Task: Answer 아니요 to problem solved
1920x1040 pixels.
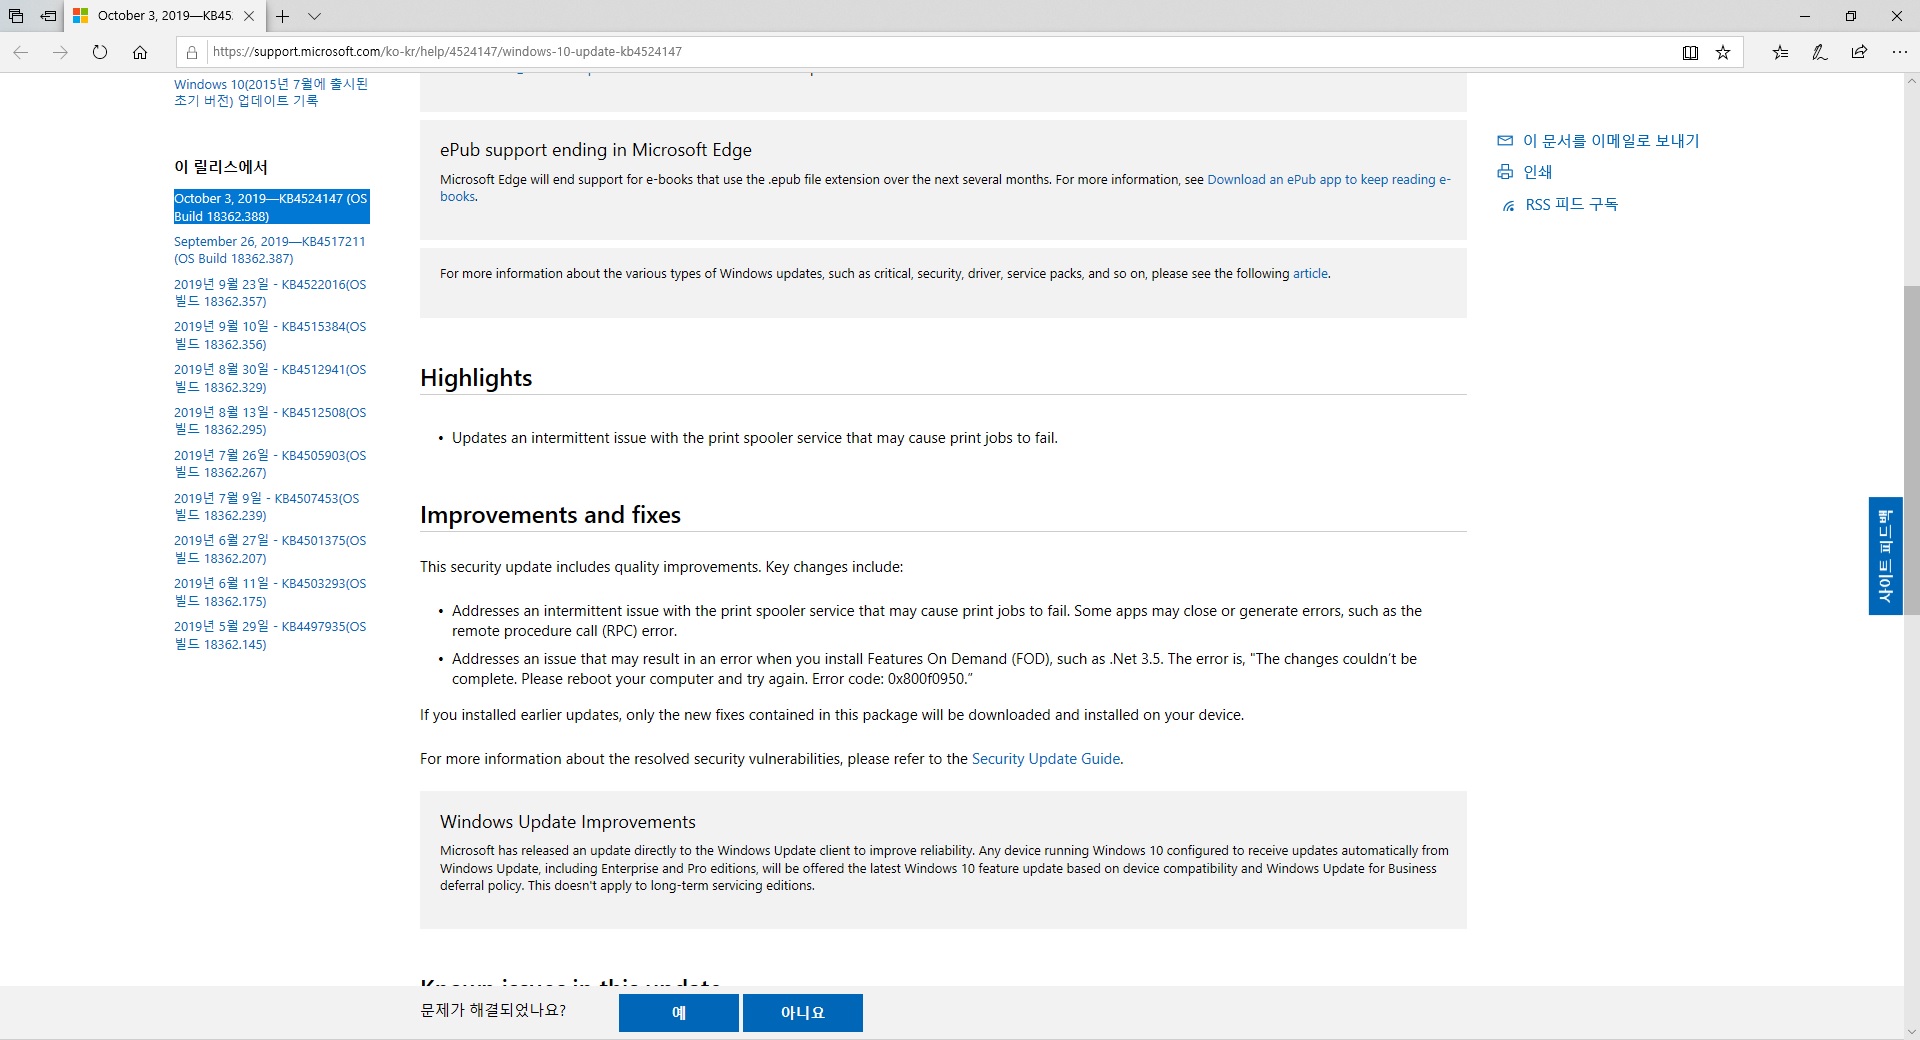Action: (802, 1013)
